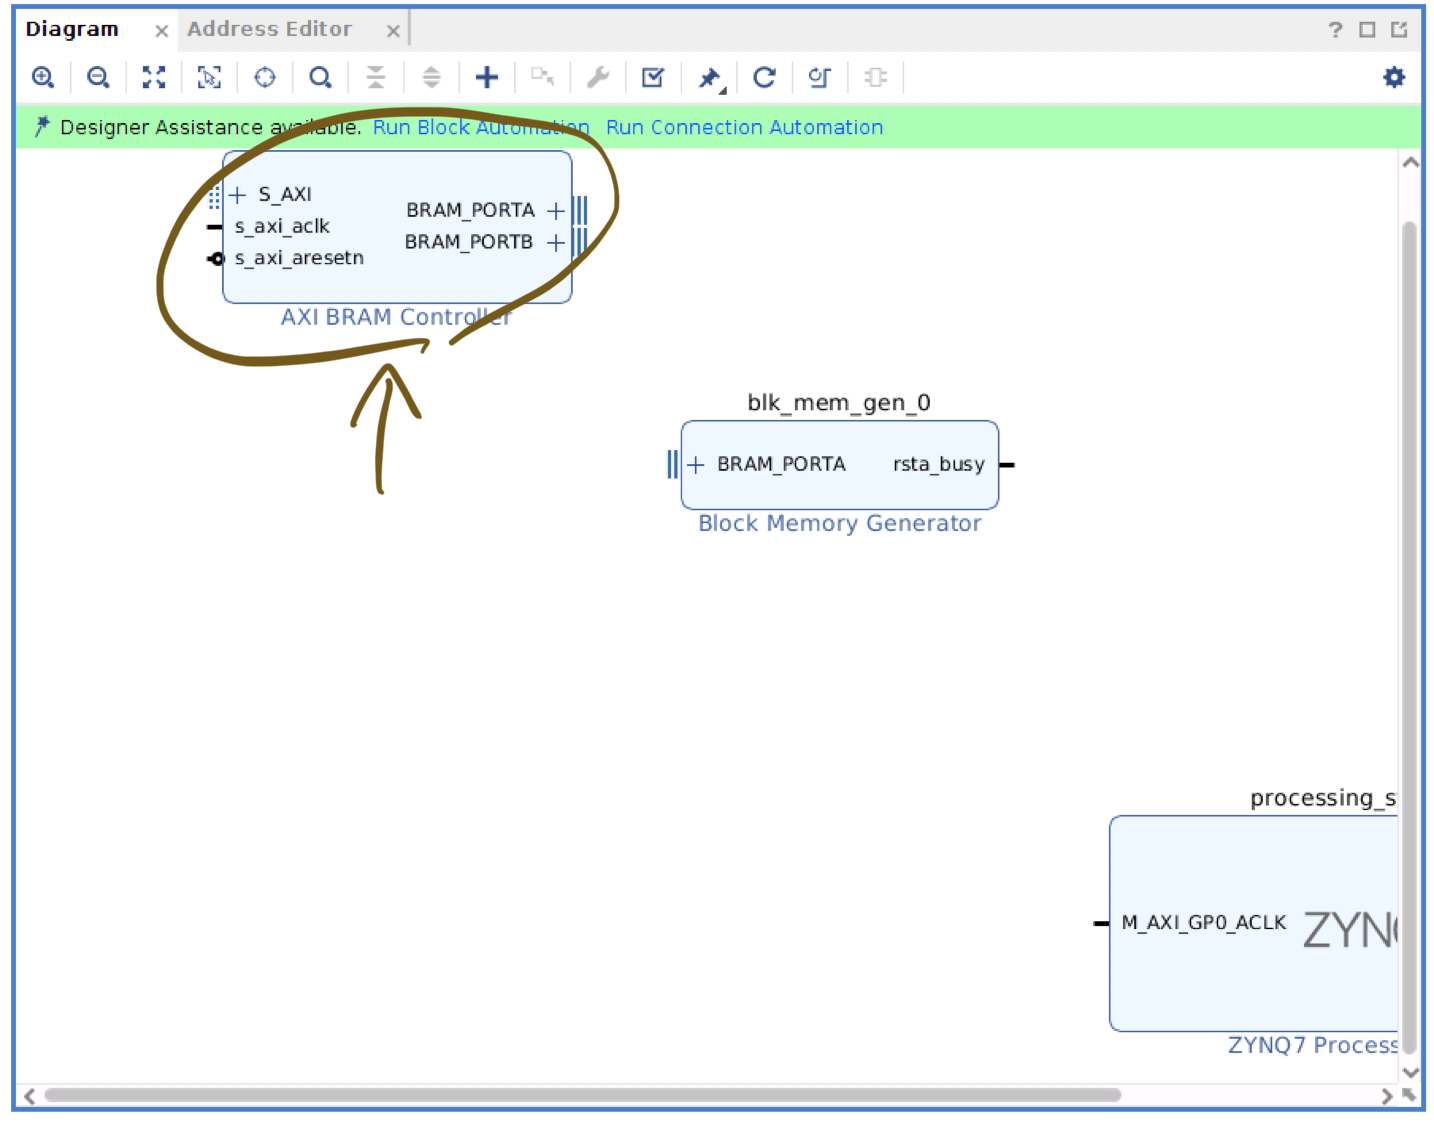Click the Toggle comments chip icon
The image size is (1434, 1122).
tap(875, 77)
